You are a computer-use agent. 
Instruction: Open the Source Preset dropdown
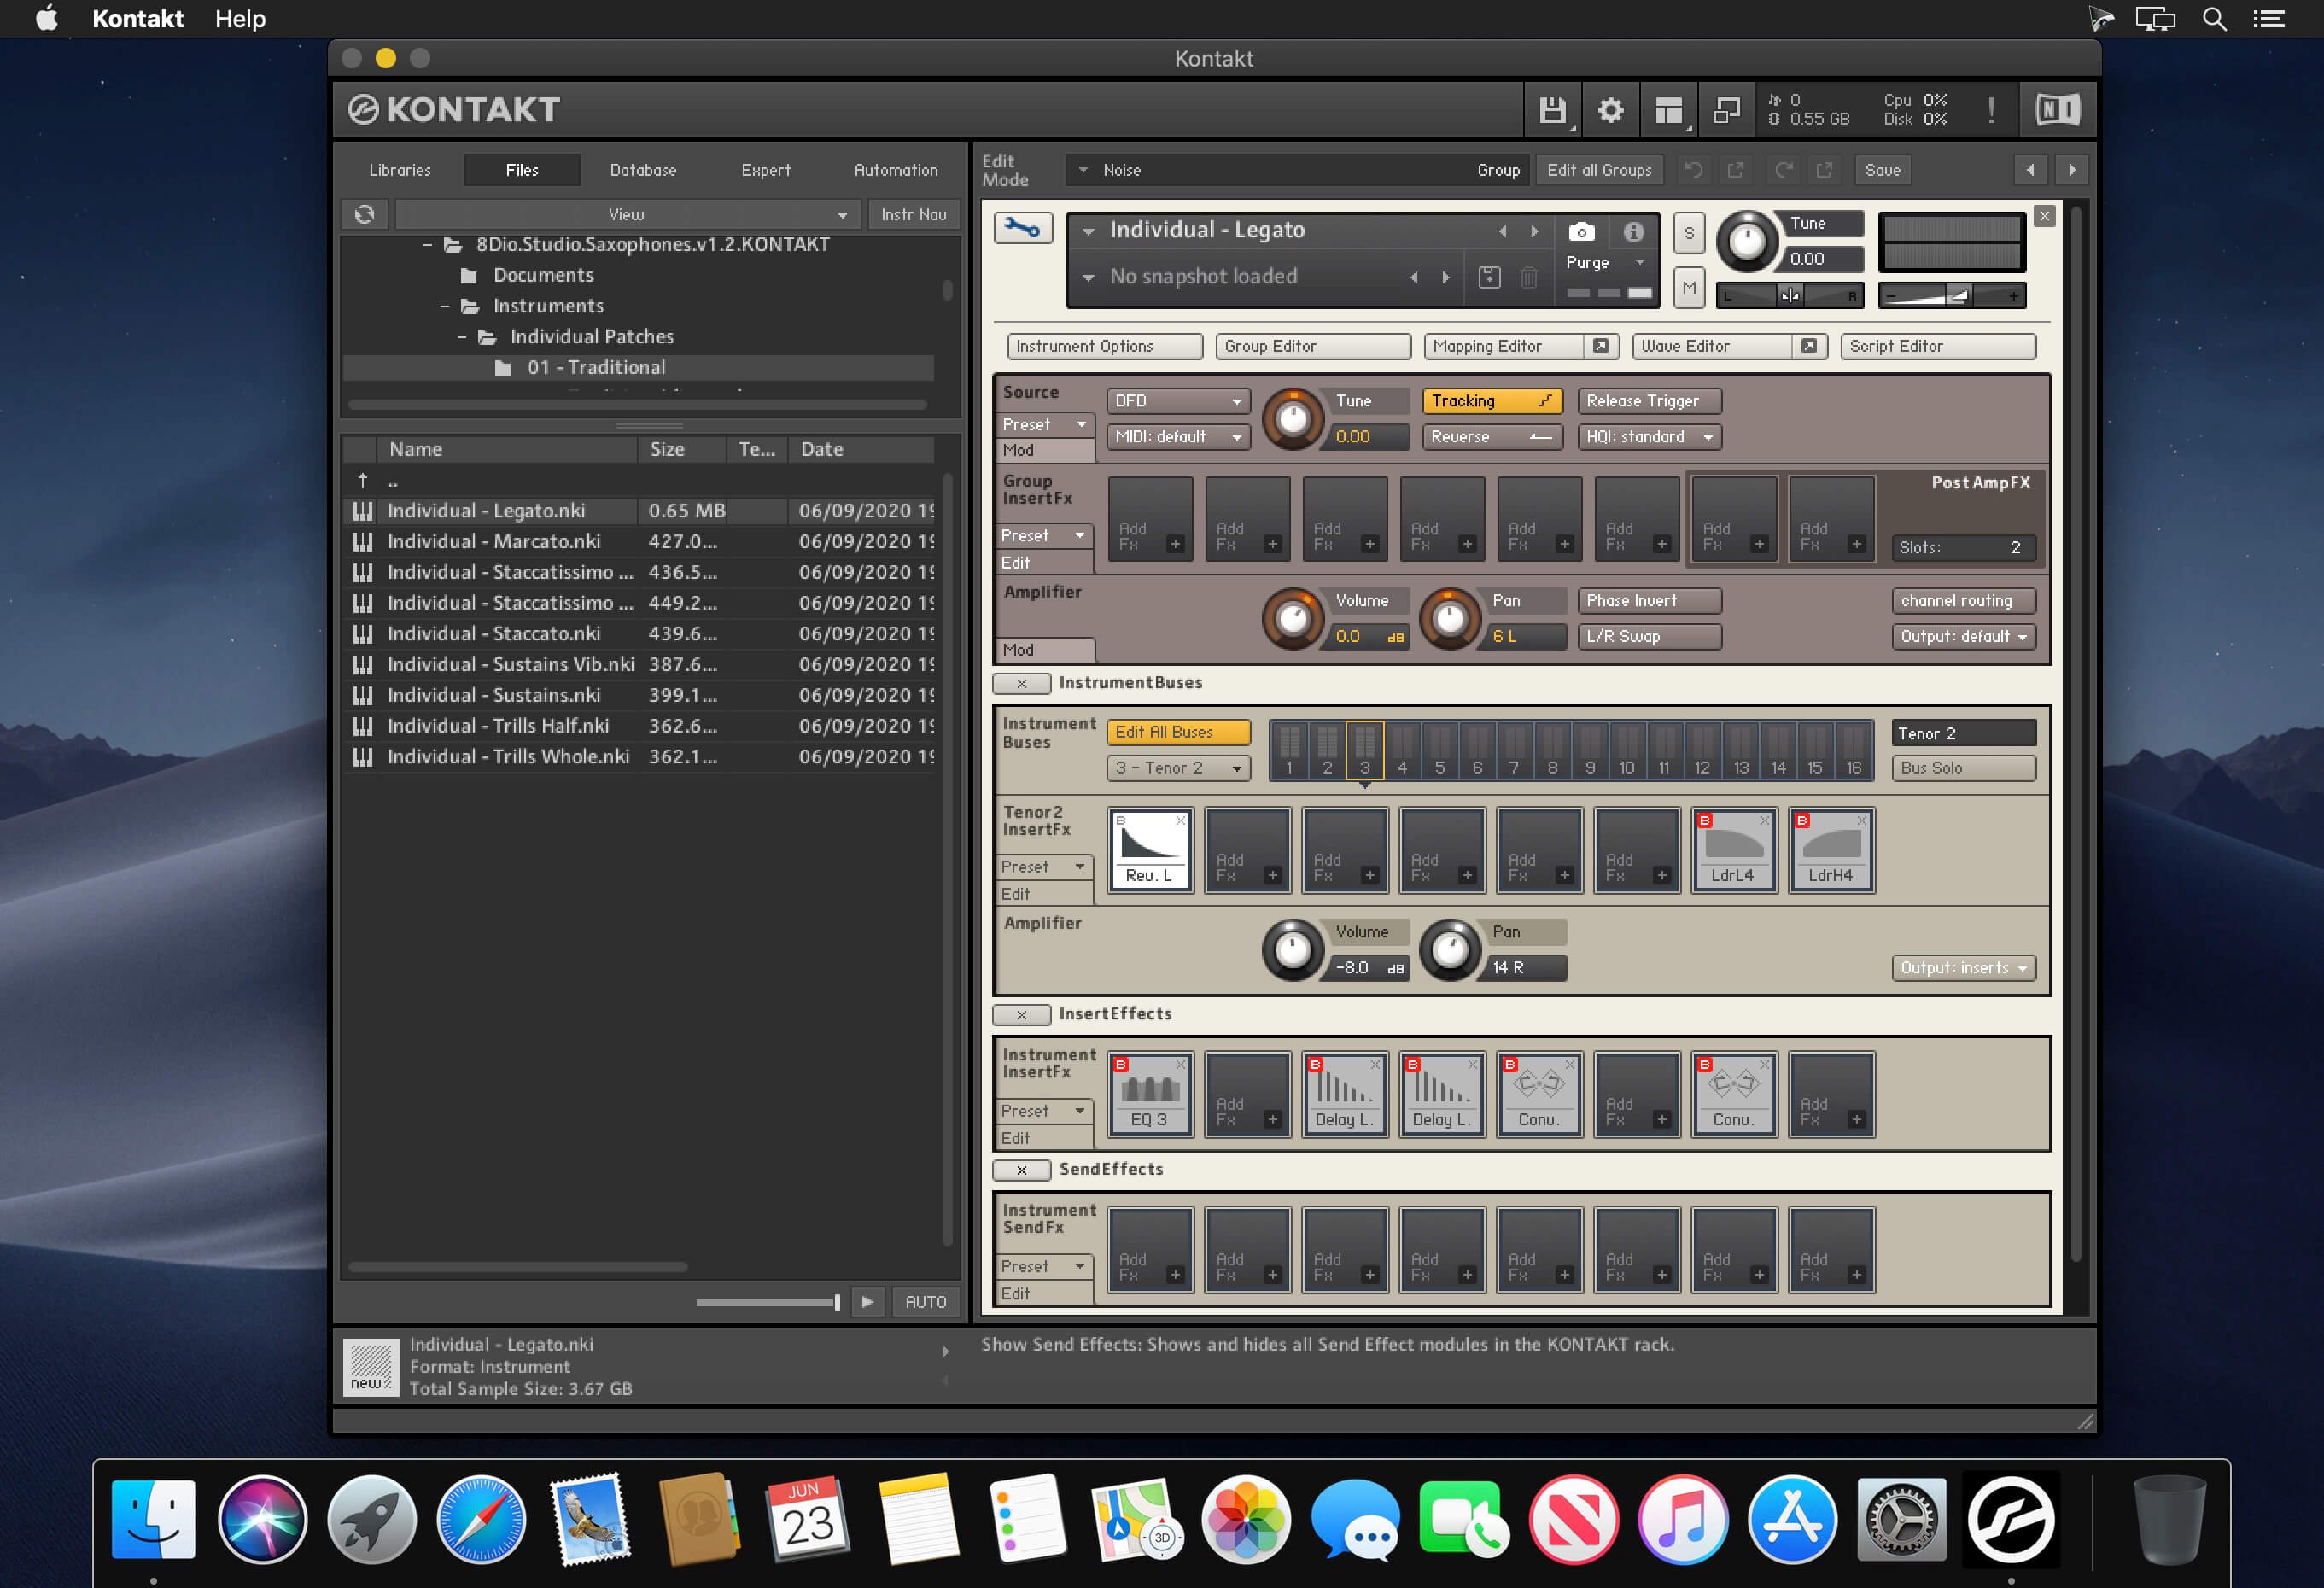1044,425
